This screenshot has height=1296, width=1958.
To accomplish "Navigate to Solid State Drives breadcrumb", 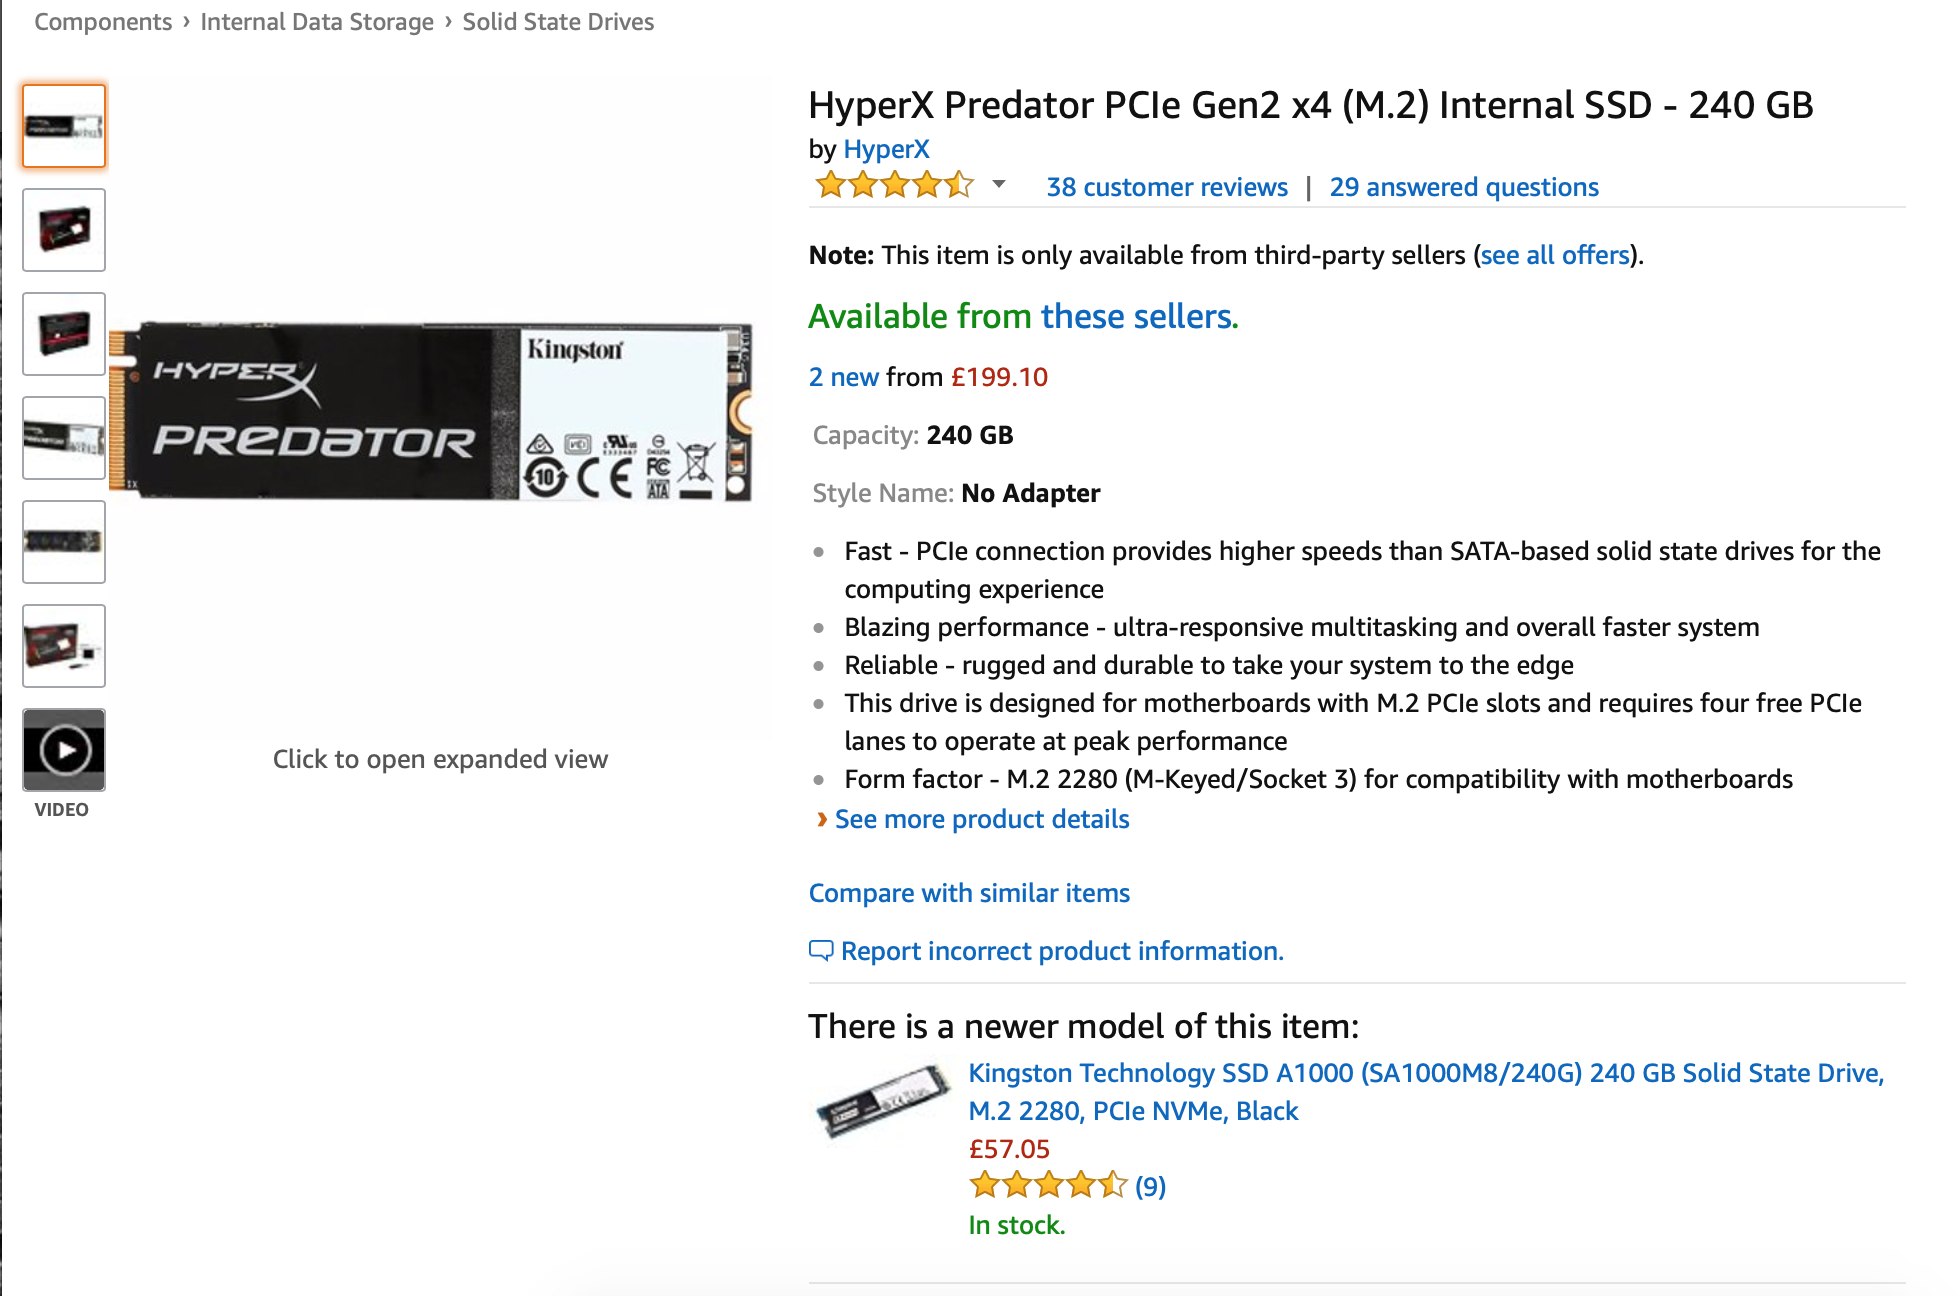I will click(x=558, y=22).
